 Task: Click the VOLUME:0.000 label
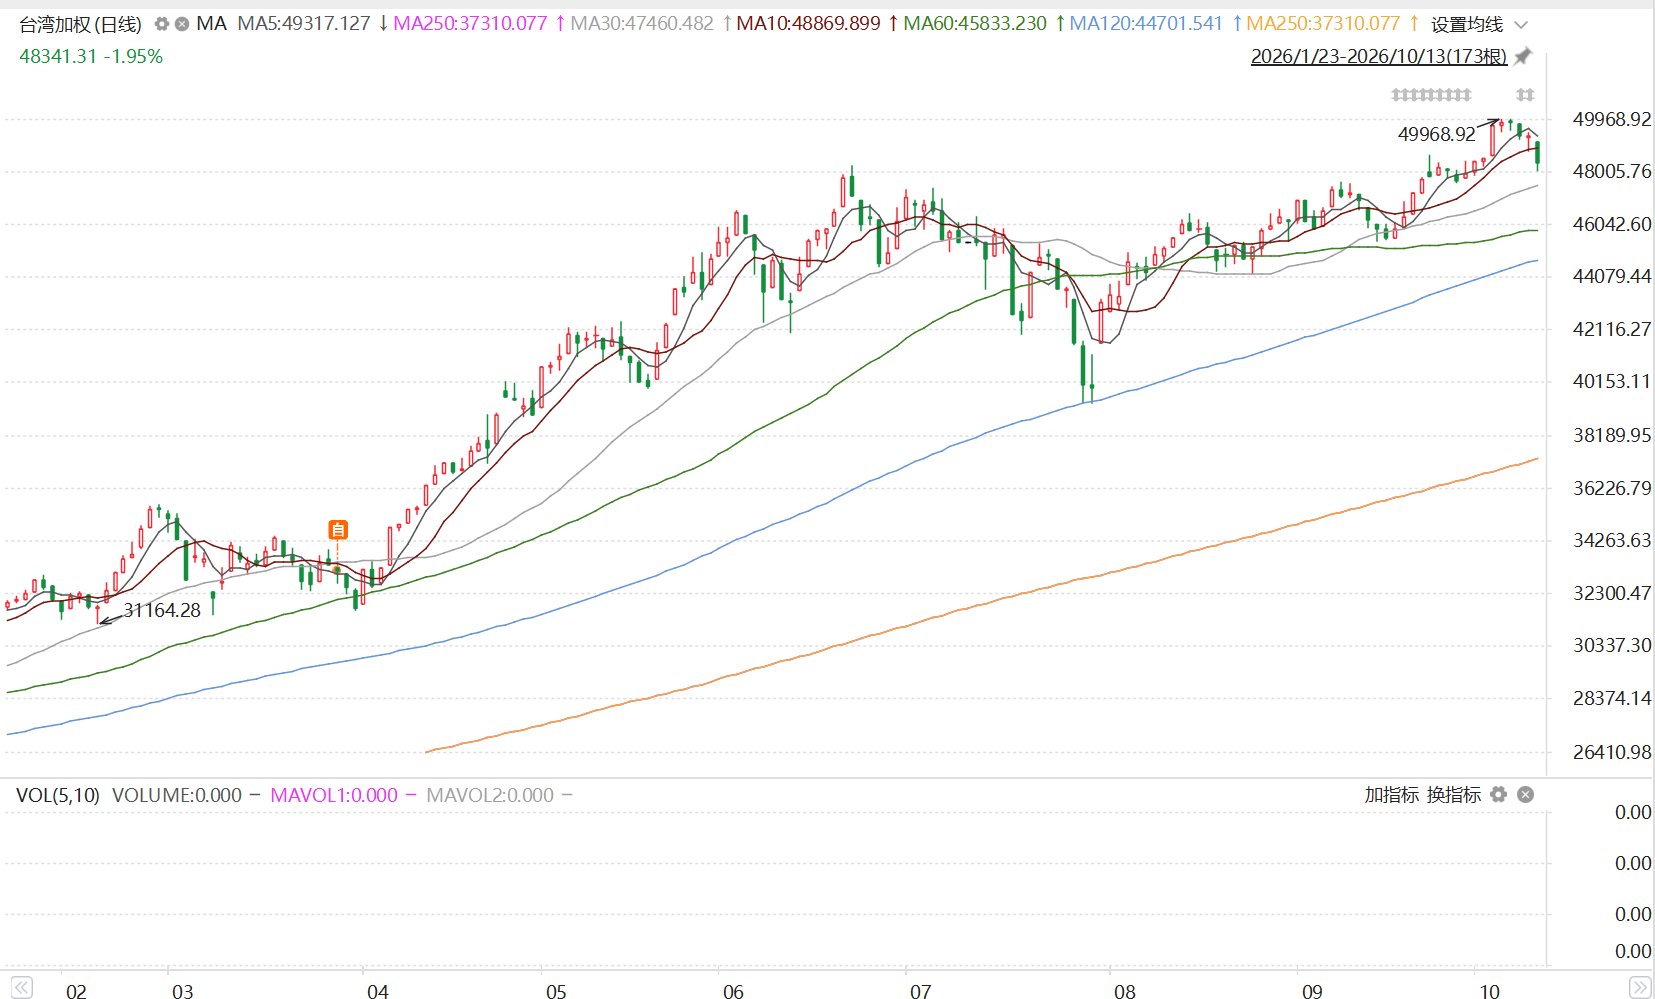point(177,795)
